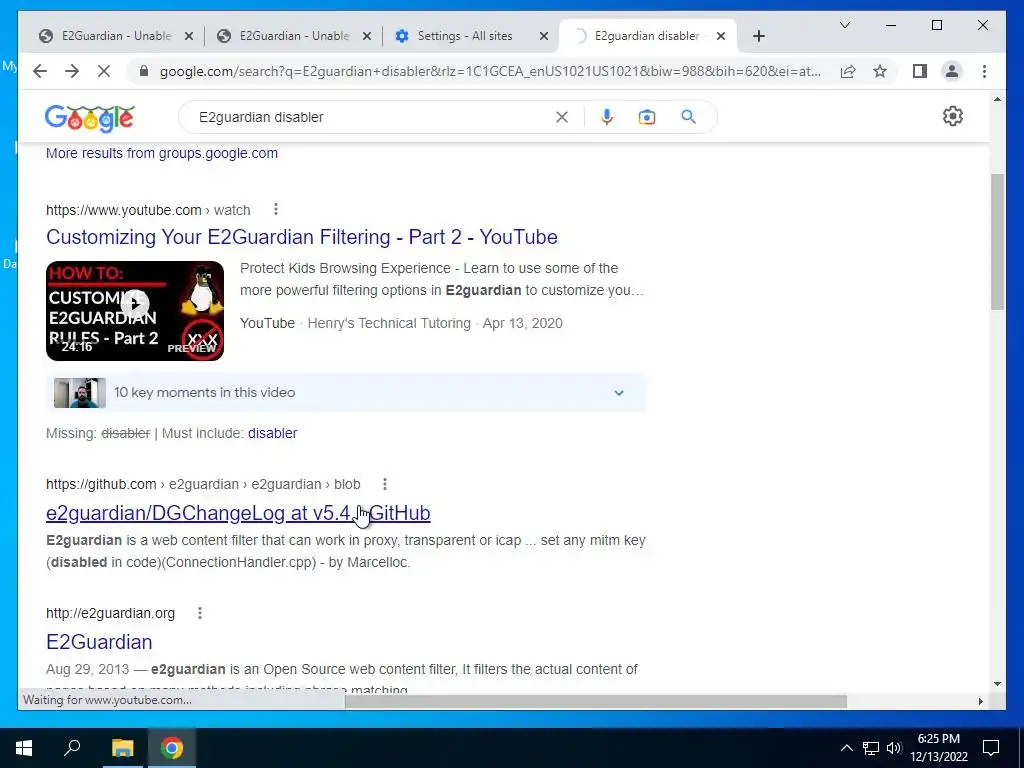Viewport: 1024px width, 768px height.
Task: Click the horizontal scroll-right arrow
Action: pyautogui.click(x=980, y=701)
